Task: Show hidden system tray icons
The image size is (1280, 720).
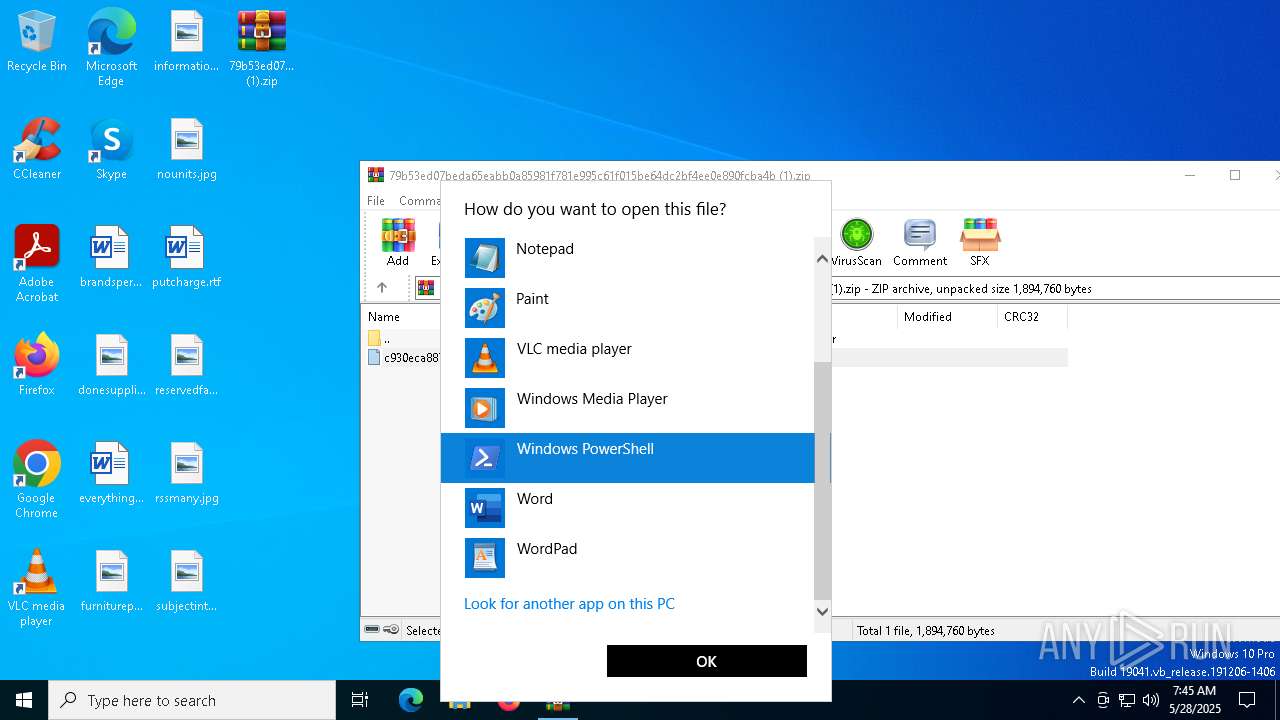Action: tap(1078, 700)
